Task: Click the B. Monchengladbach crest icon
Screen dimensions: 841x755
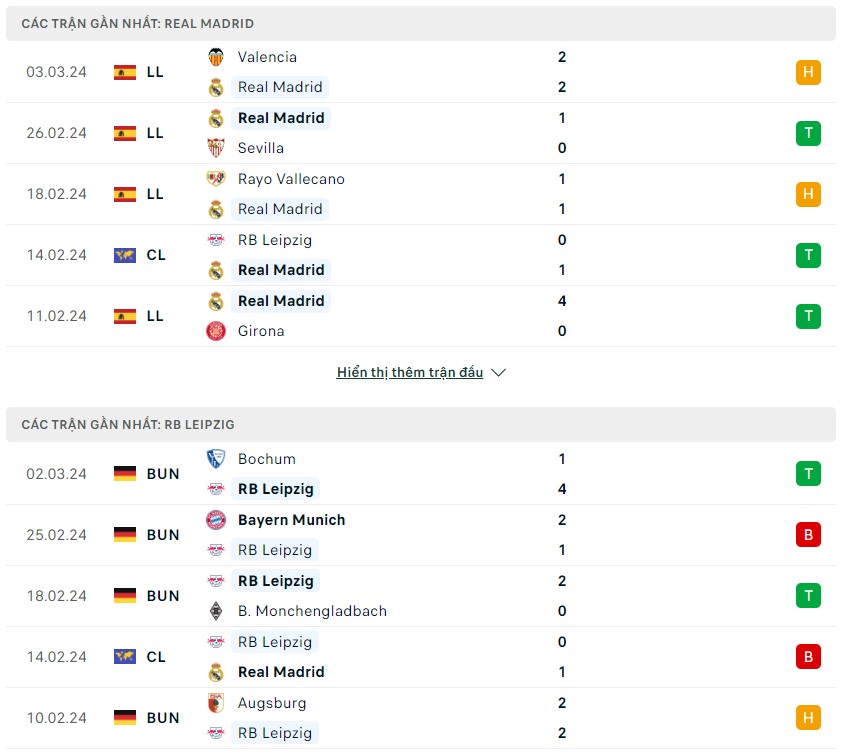Action: click(216, 611)
